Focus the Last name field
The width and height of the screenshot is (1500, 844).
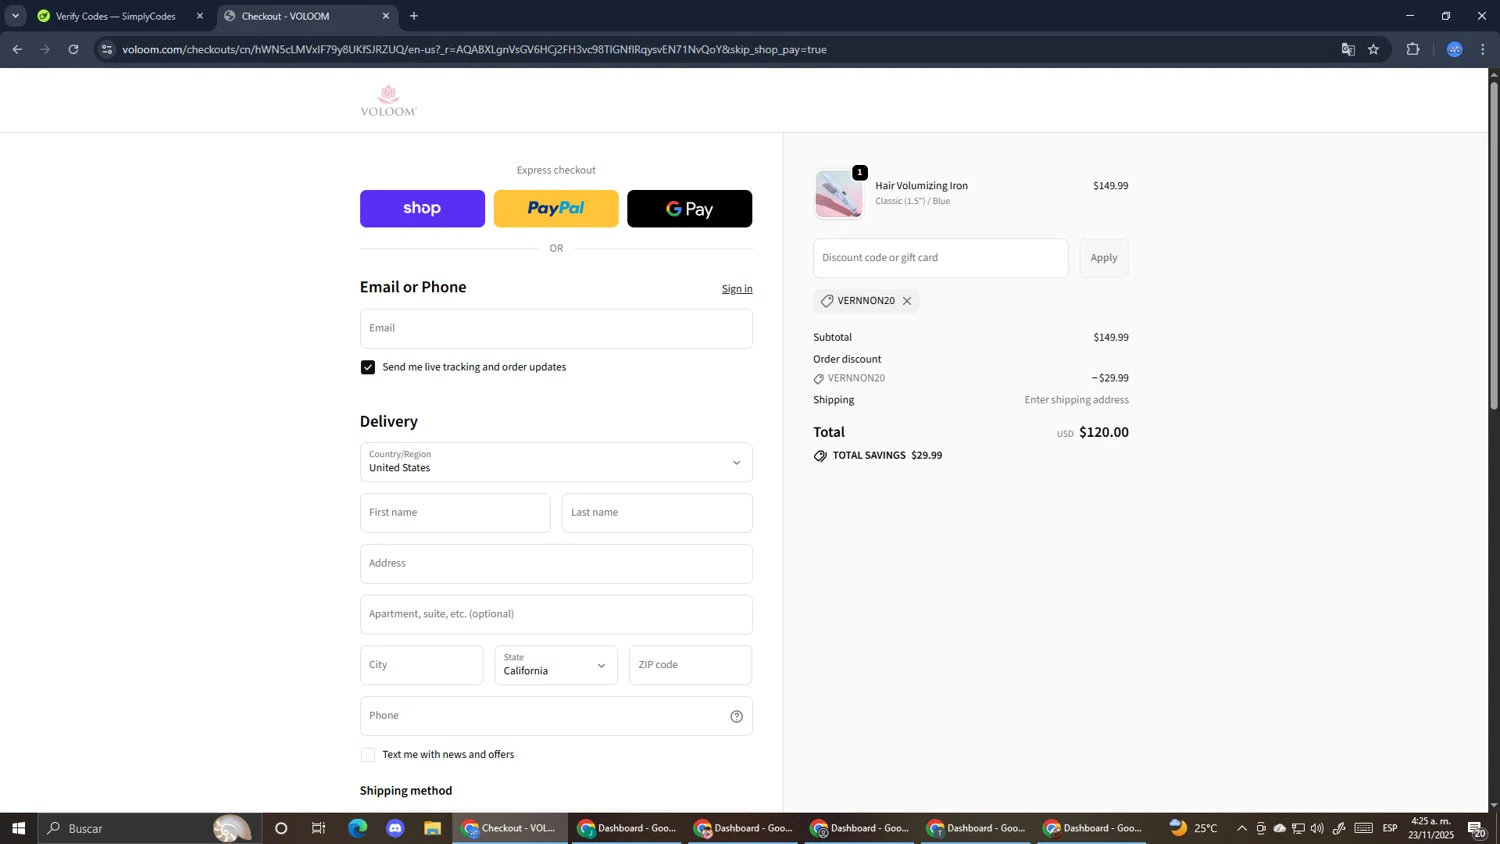(x=657, y=513)
